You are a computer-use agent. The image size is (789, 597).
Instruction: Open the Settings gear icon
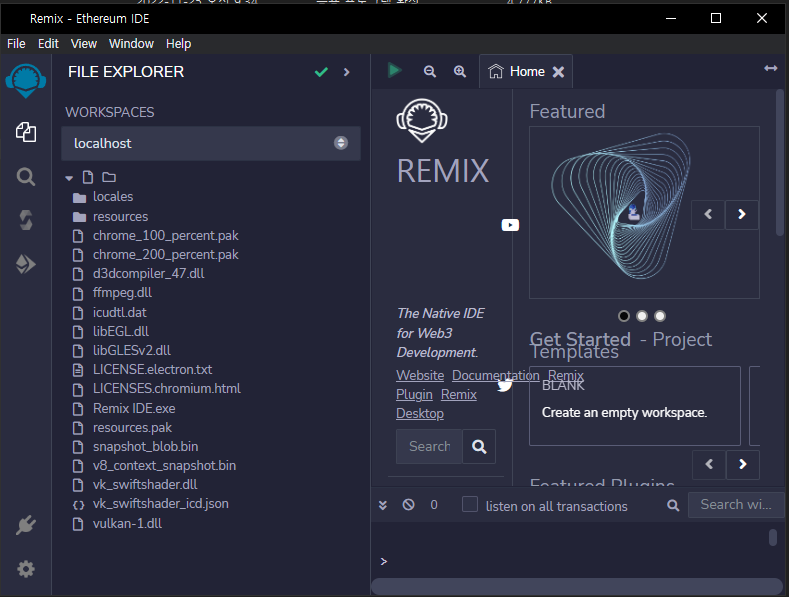coord(26,569)
